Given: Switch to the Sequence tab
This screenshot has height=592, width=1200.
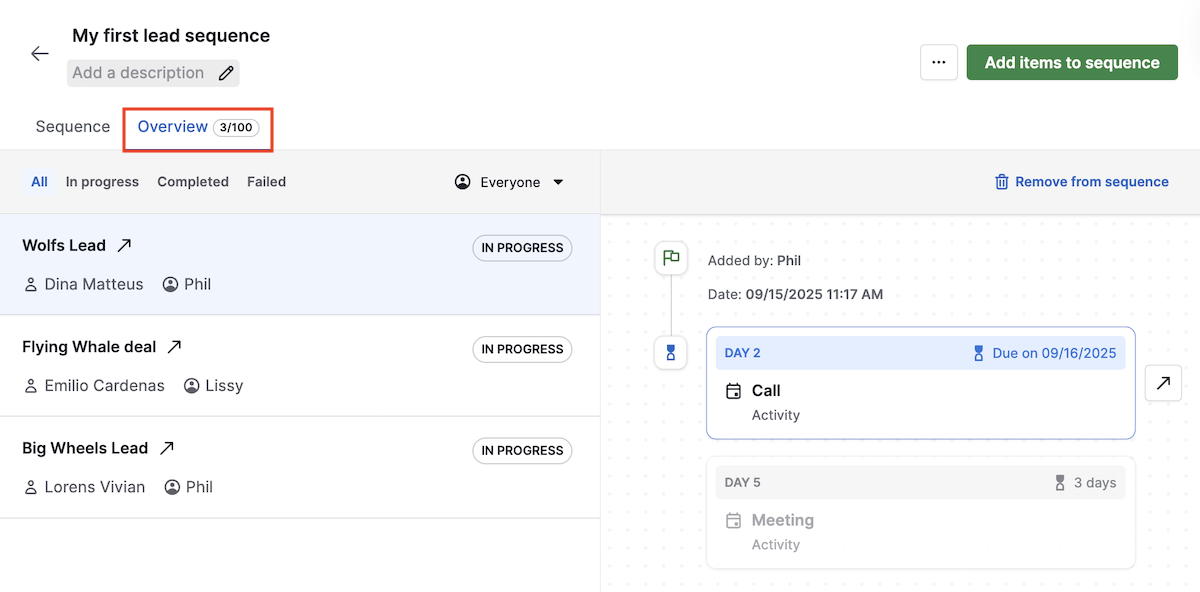Looking at the screenshot, I should [x=72, y=126].
